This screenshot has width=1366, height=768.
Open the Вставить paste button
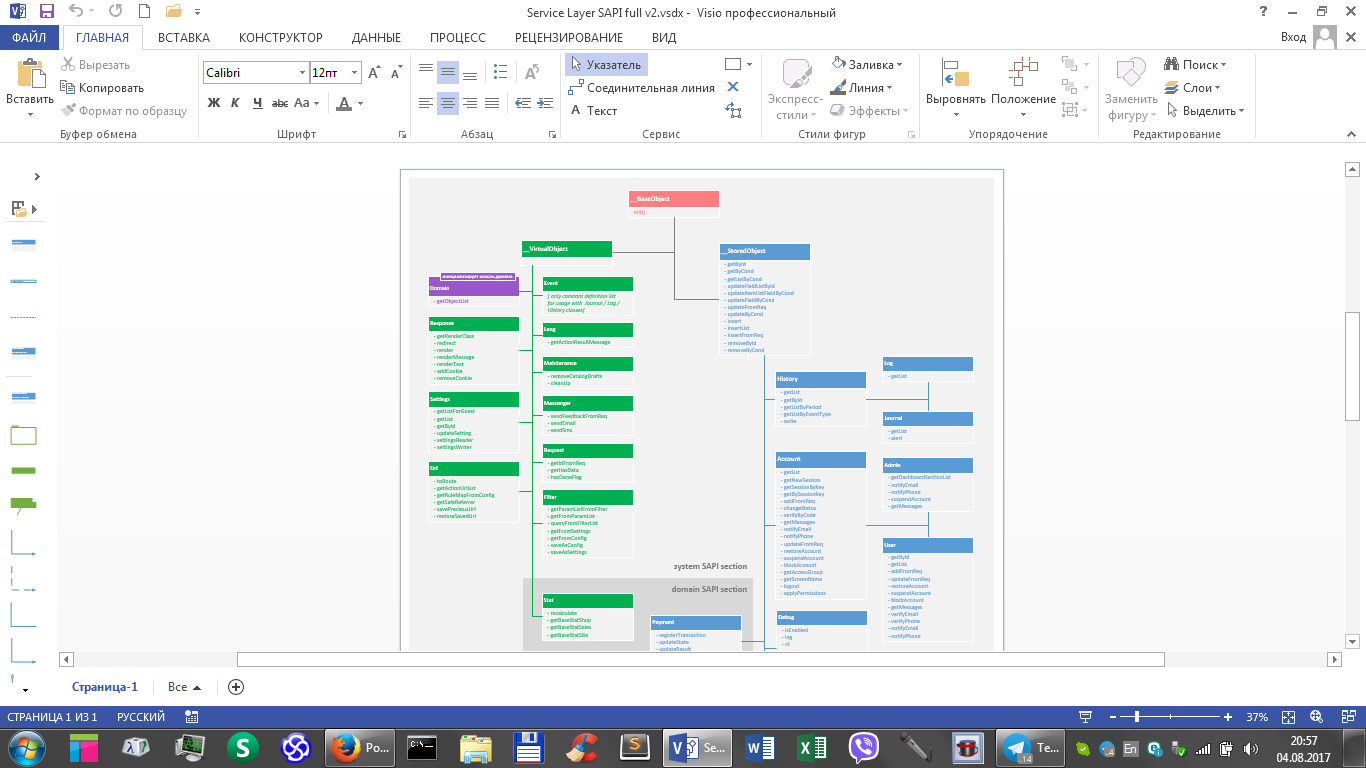coord(30,87)
